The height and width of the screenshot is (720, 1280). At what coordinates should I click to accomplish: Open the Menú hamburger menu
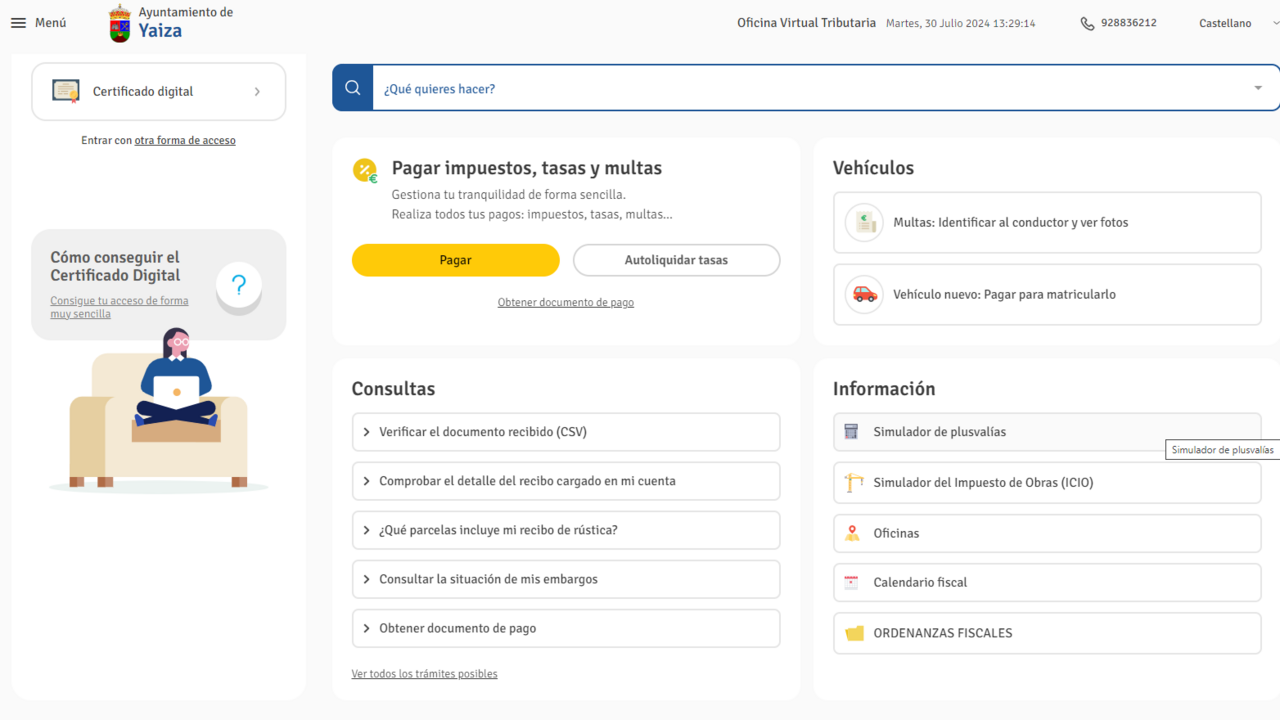[x=18, y=22]
